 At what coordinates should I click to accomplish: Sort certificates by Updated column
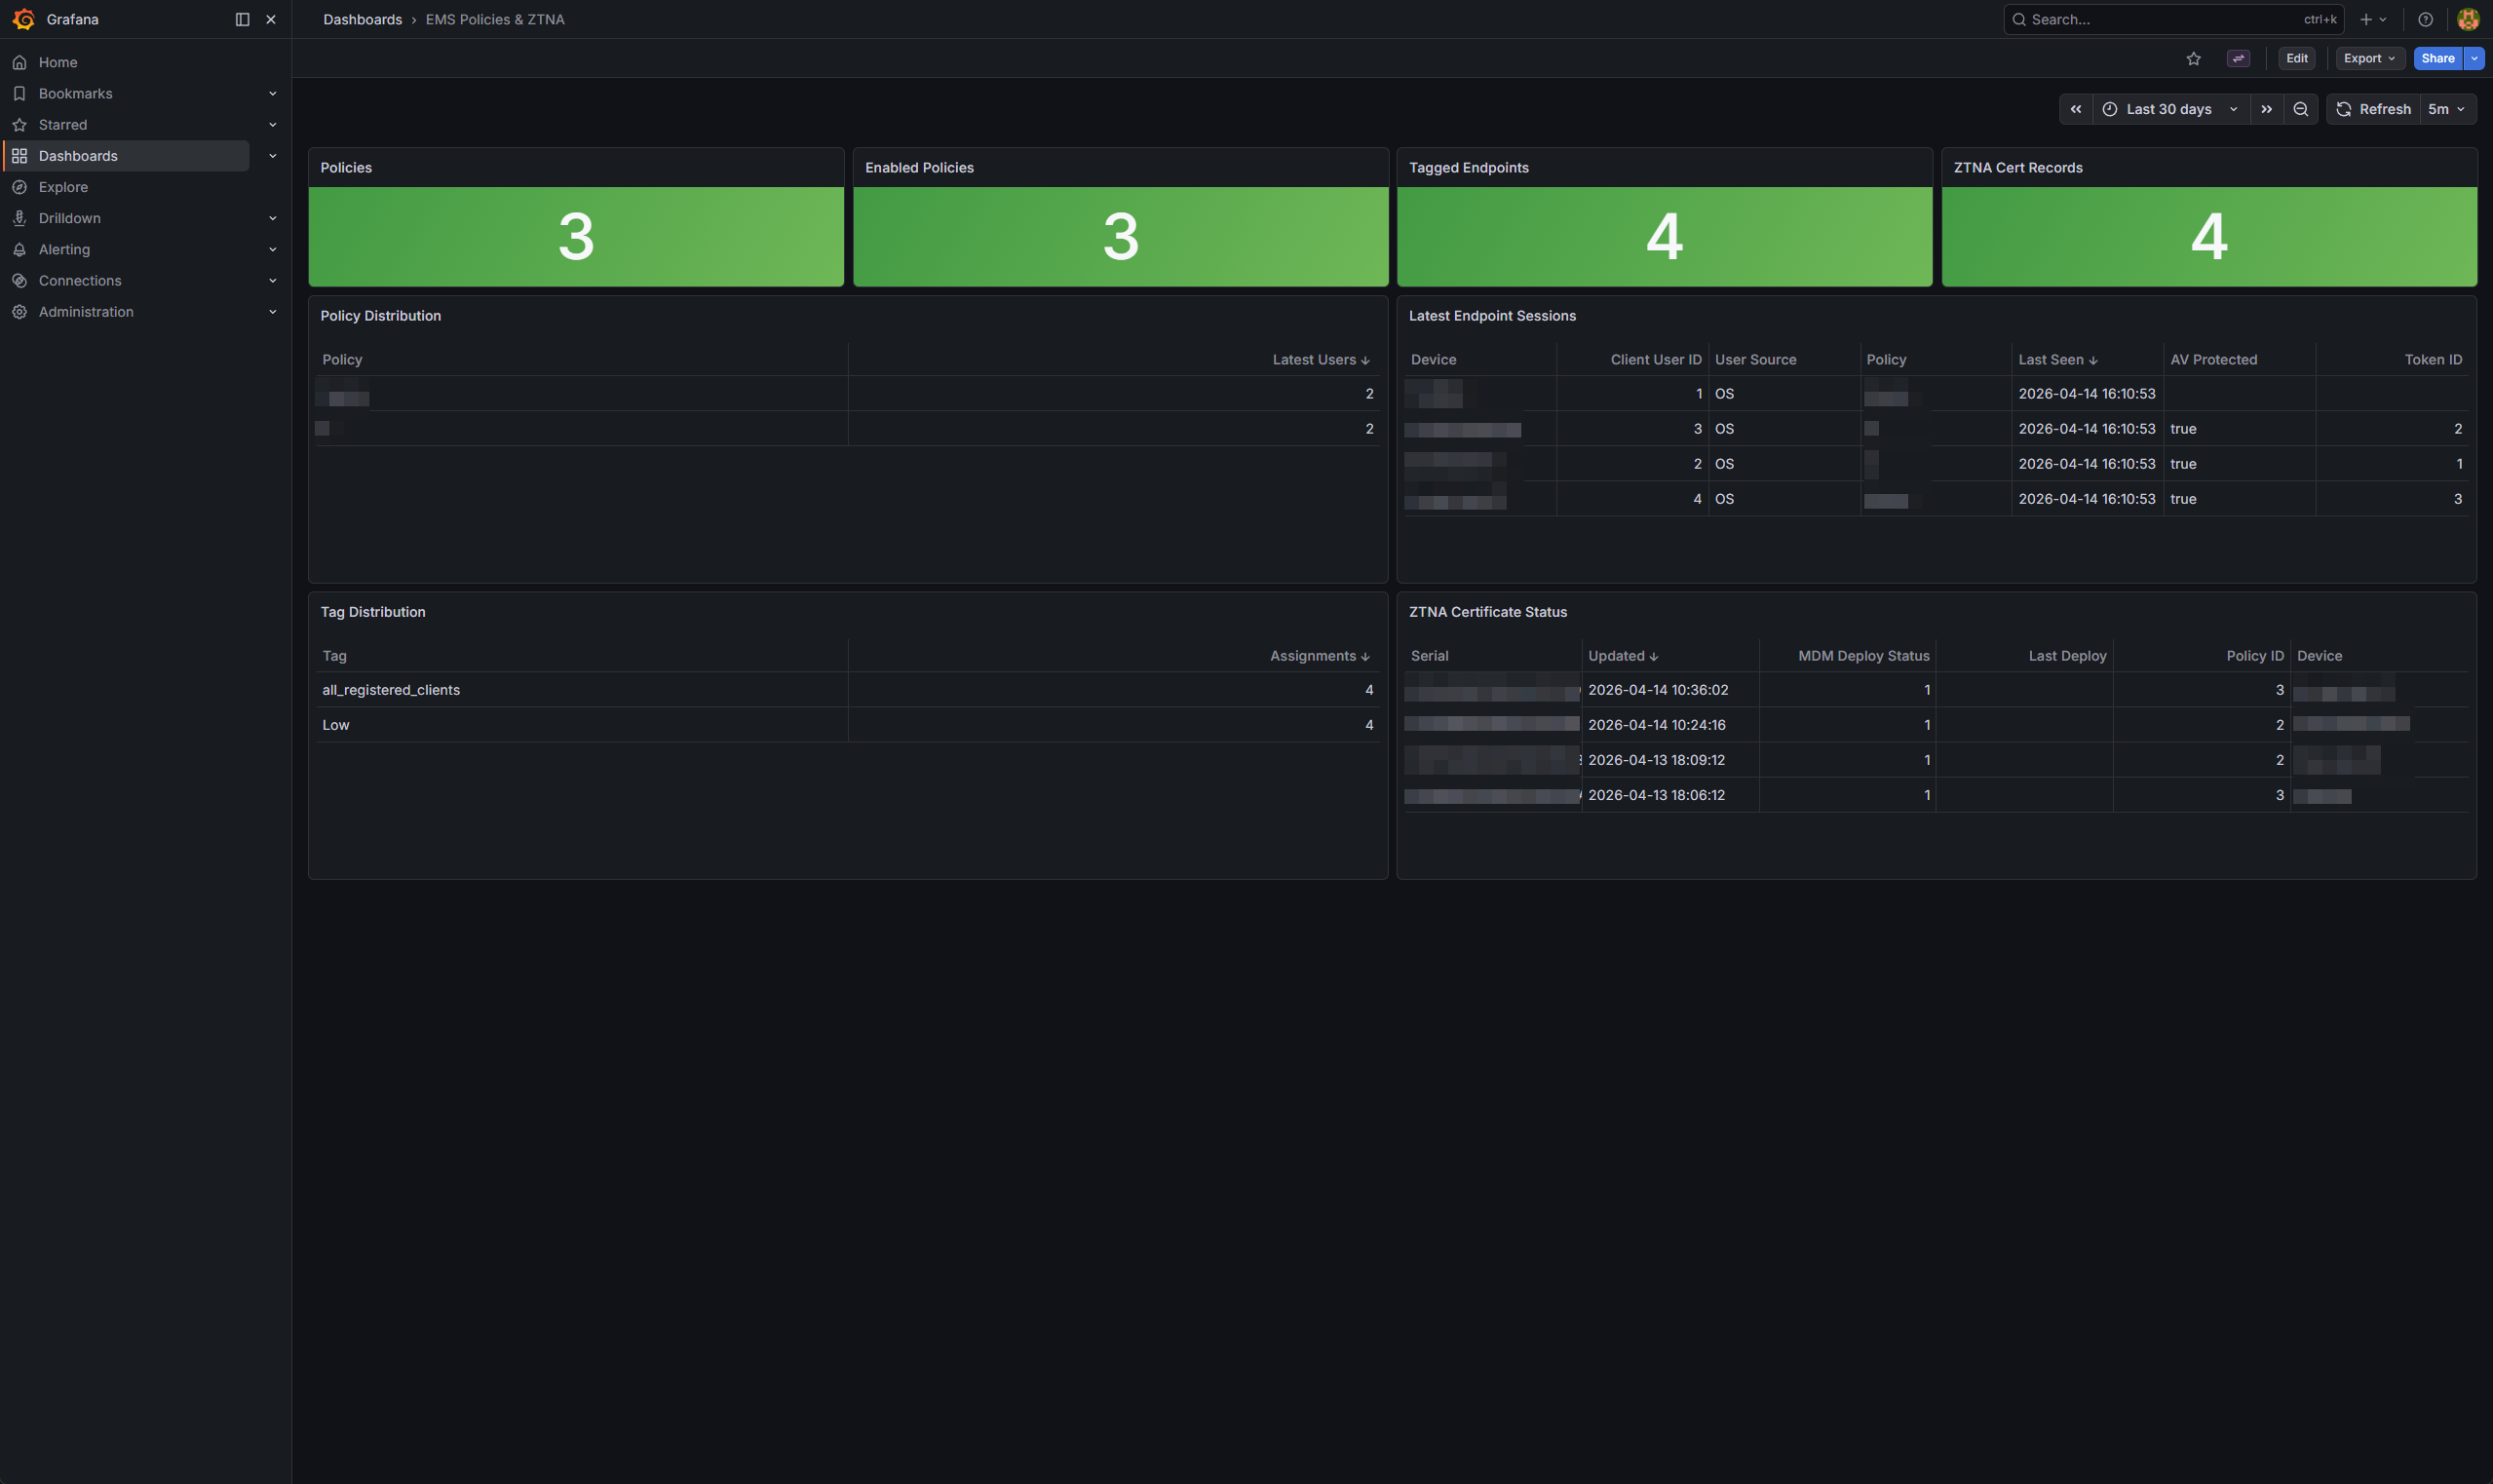click(x=1623, y=656)
